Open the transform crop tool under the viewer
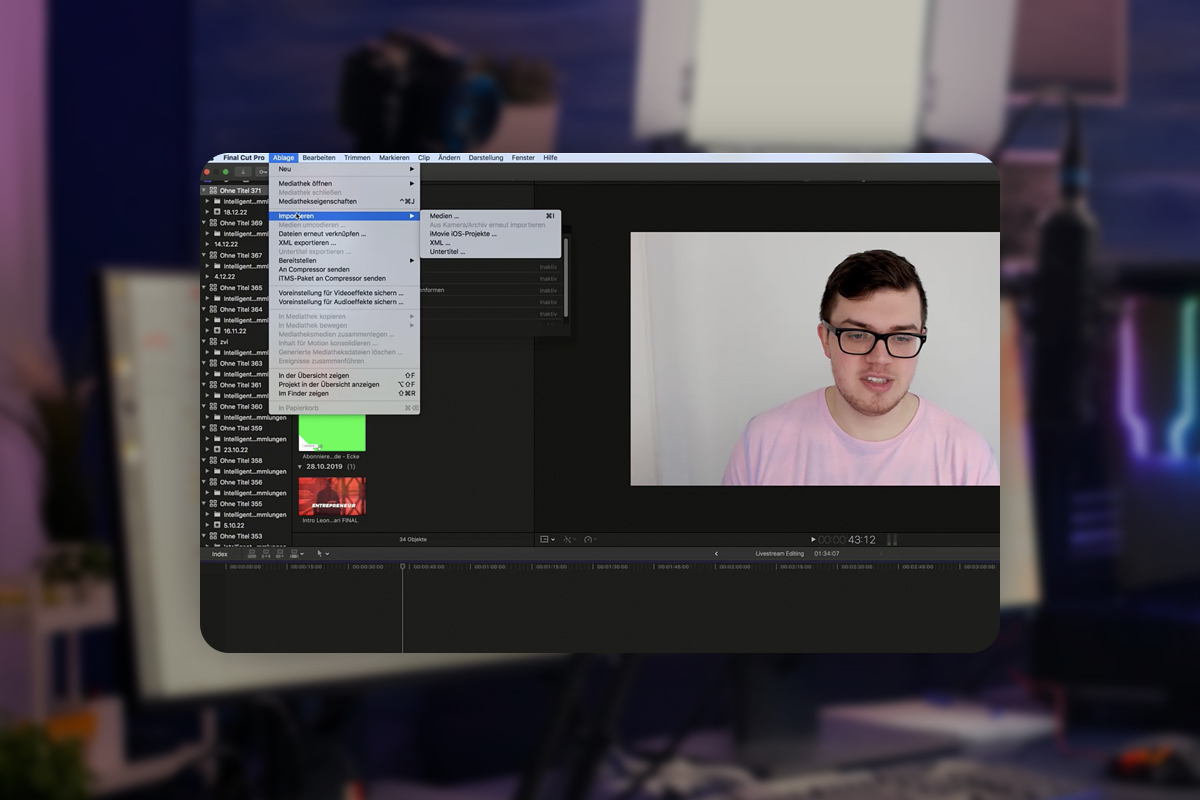The height and width of the screenshot is (800, 1200). pos(545,539)
